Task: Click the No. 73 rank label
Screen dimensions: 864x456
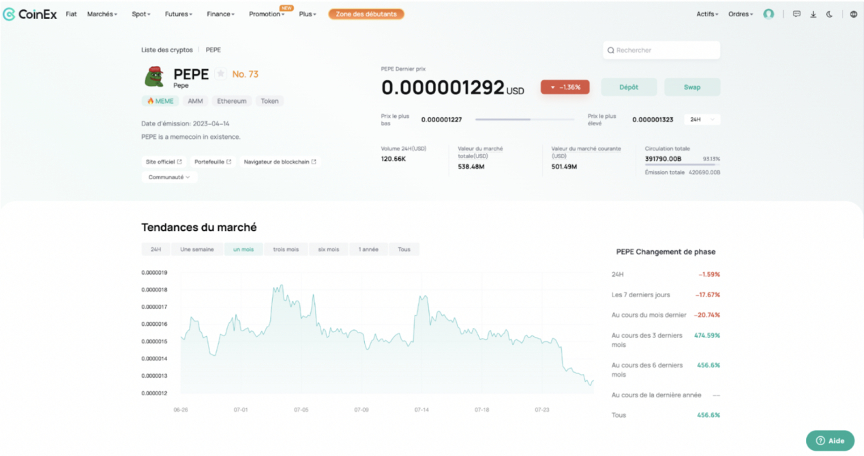Action: point(245,74)
